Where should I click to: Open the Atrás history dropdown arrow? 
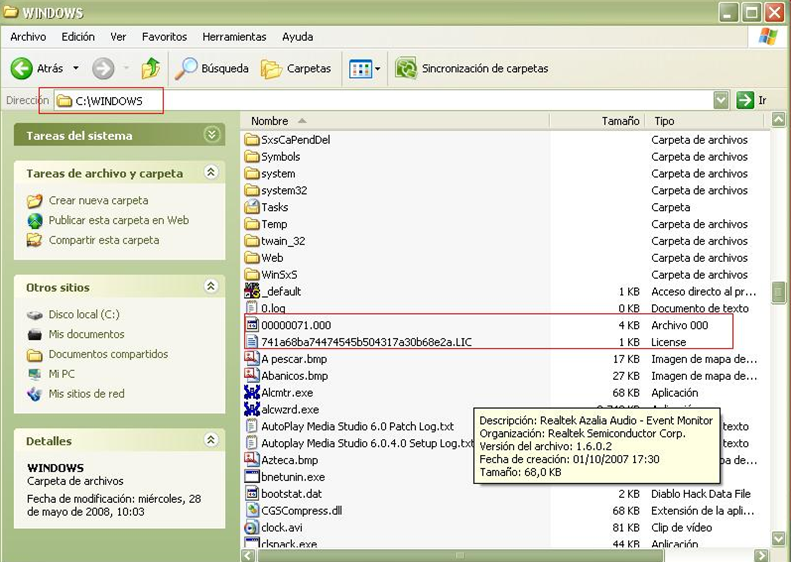pyautogui.click(x=76, y=68)
